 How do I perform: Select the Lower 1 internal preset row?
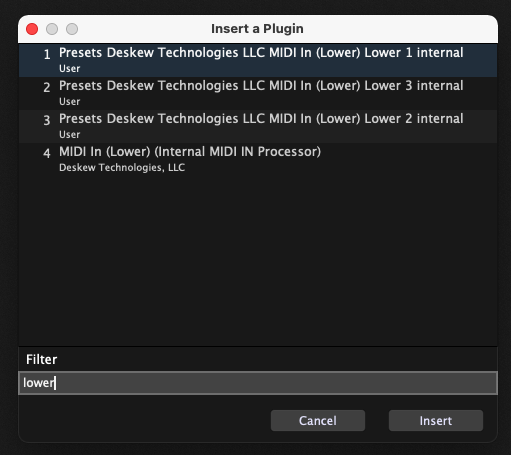pyautogui.click(x=258, y=60)
